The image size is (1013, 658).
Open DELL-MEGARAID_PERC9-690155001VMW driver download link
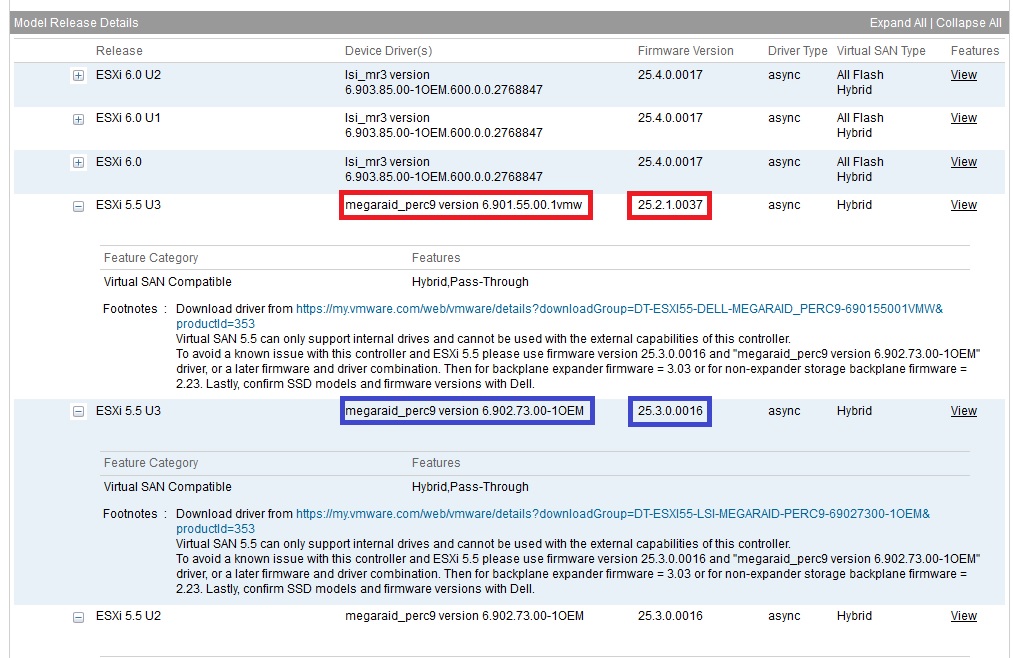point(619,309)
